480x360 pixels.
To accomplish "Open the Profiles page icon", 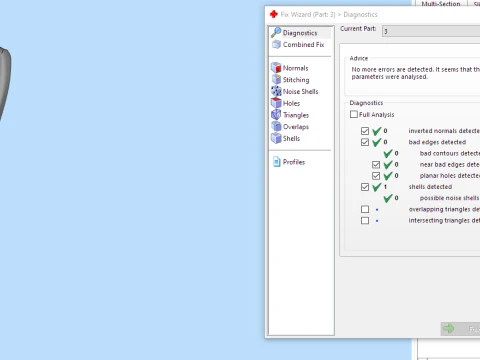I will point(276,162).
